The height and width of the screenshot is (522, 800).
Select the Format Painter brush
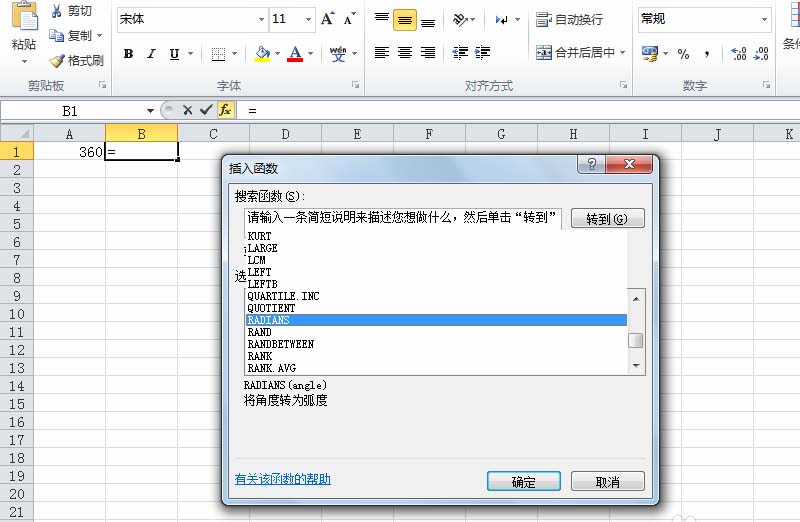click(57, 61)
